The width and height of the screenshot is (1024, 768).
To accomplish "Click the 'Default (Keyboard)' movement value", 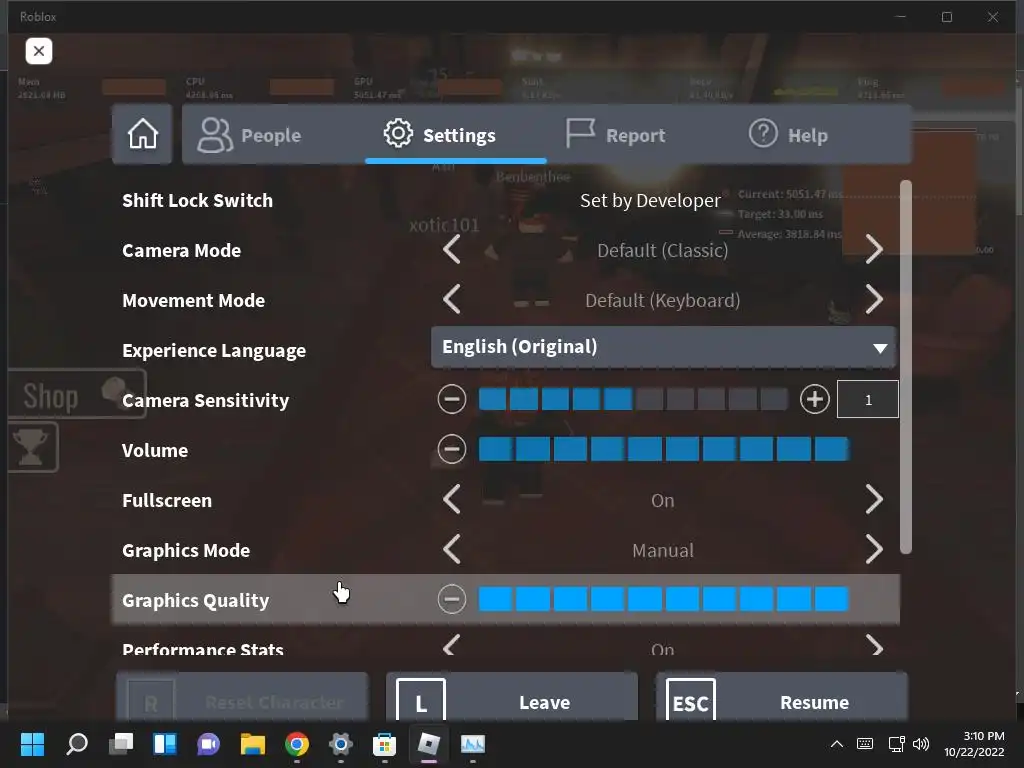I will pyautogui.click(x=663, y=300).
